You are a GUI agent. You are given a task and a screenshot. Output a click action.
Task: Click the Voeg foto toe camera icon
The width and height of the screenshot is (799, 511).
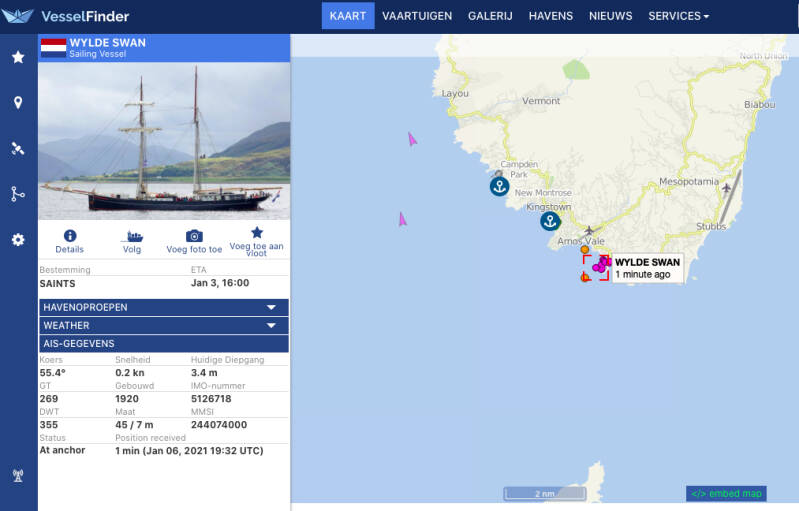(x=195, y=236)
